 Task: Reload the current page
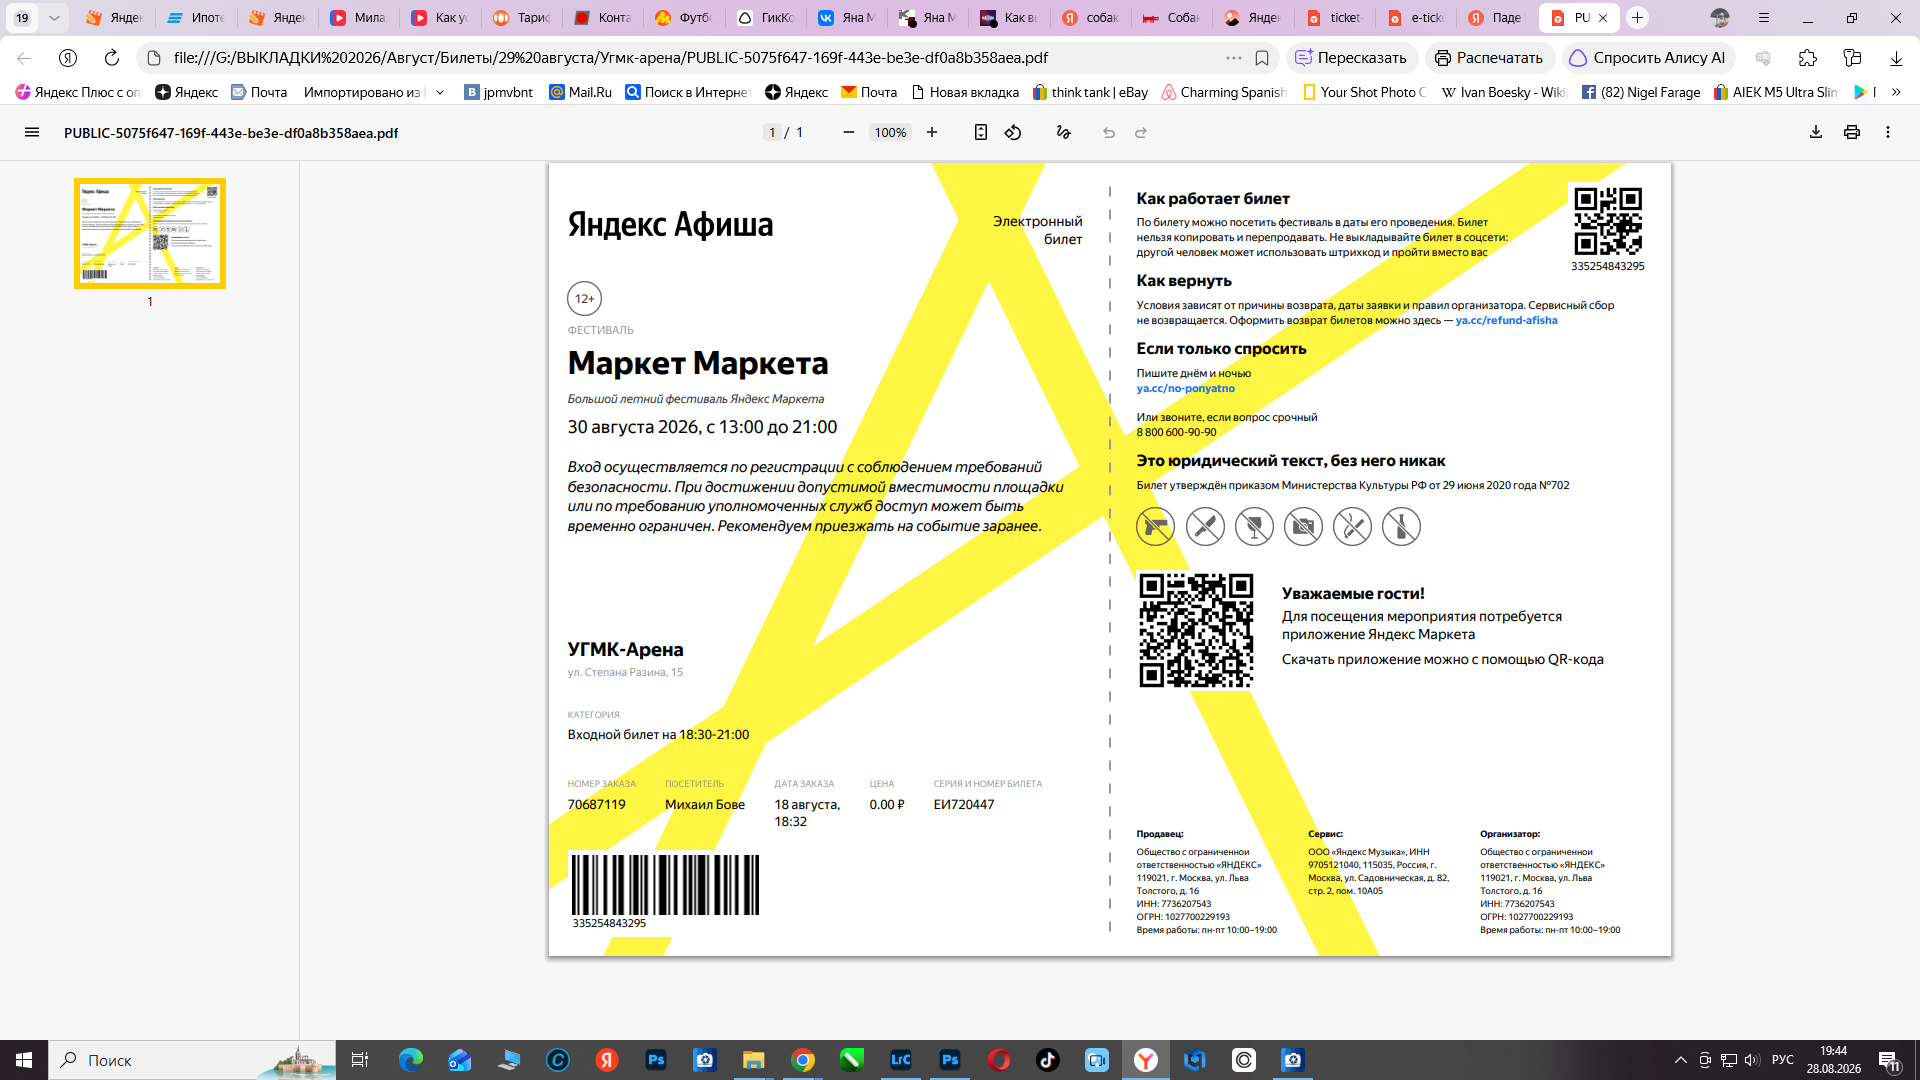(x=112, y=58)
